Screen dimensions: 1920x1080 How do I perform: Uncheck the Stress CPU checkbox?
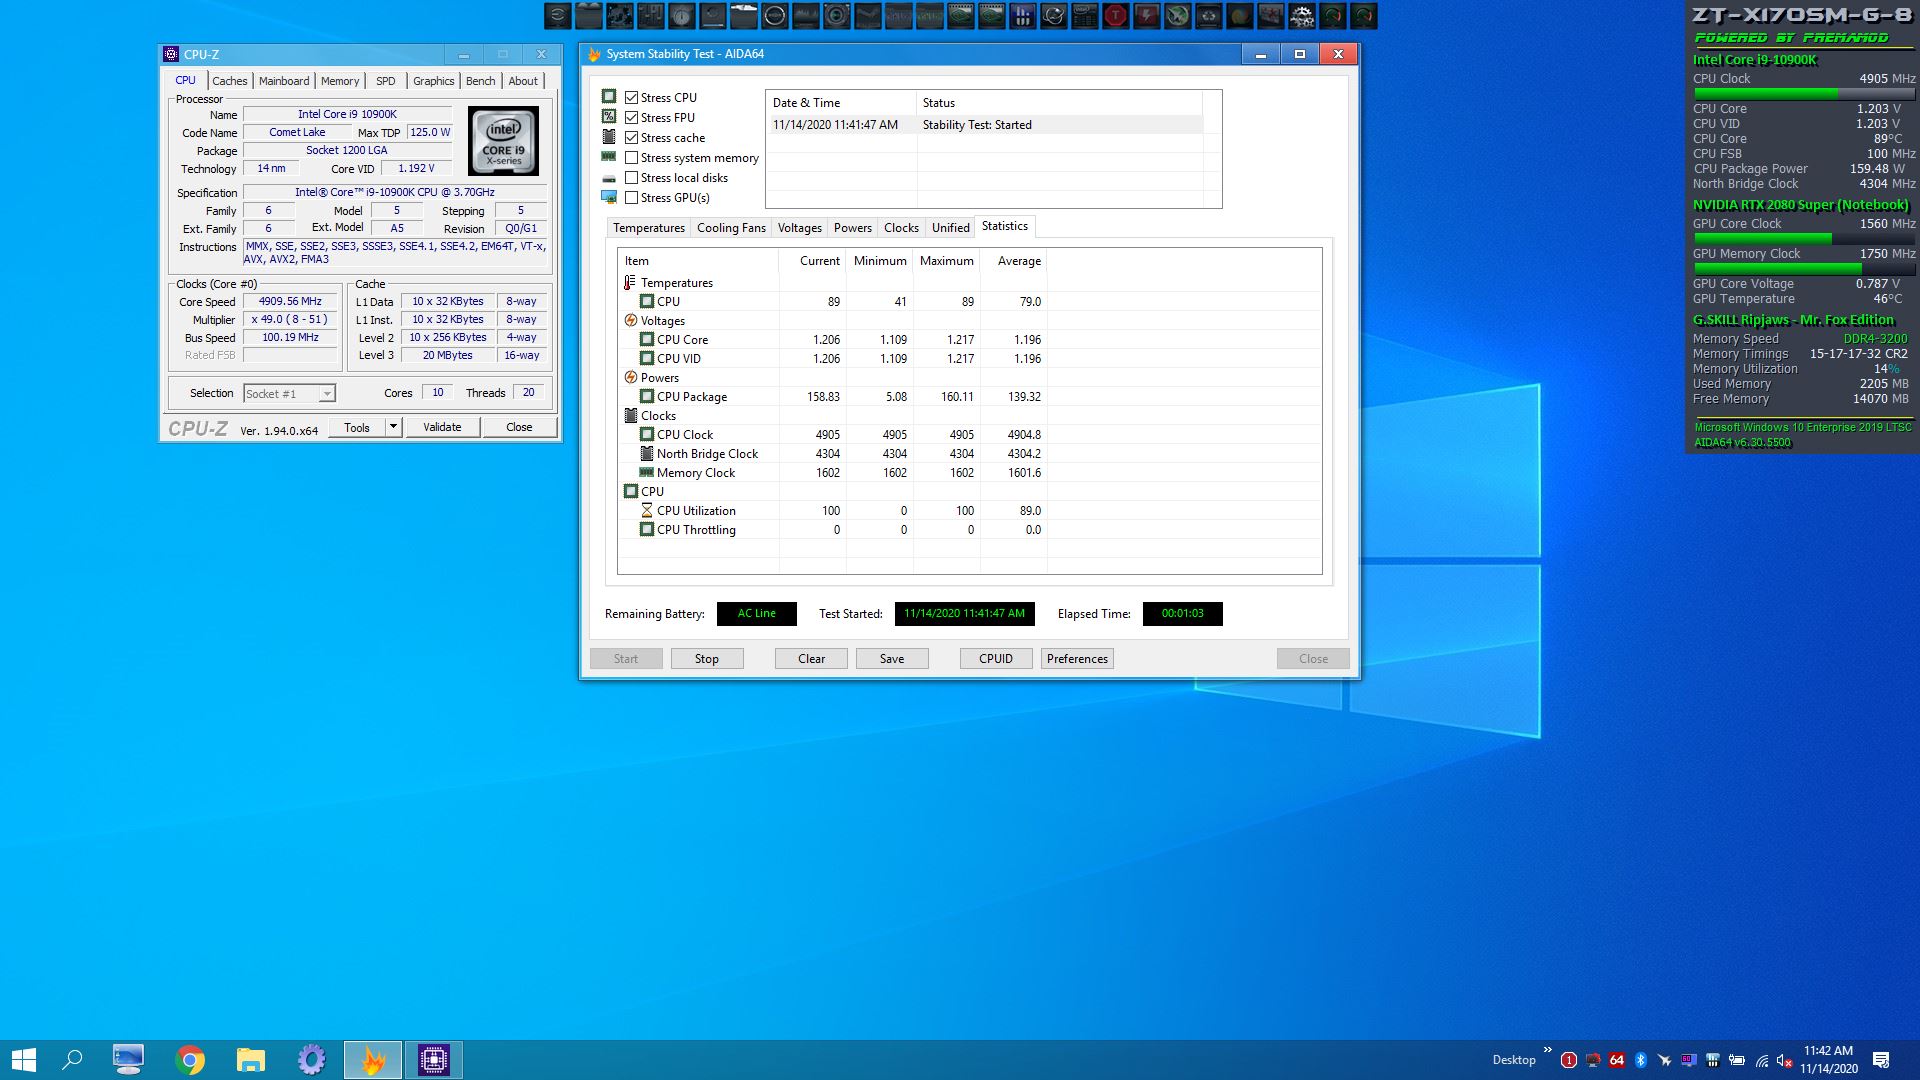point(632,97)
